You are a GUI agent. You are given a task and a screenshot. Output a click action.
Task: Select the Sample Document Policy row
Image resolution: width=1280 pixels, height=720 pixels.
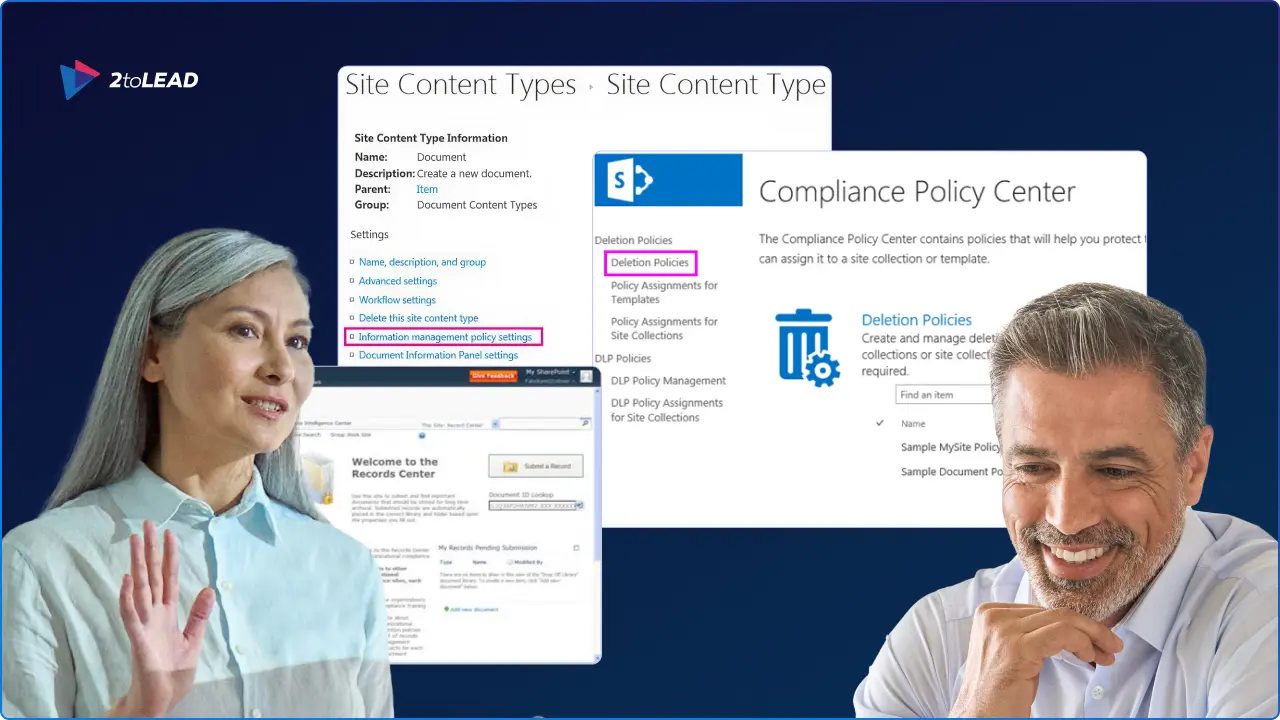pos(952,471)
